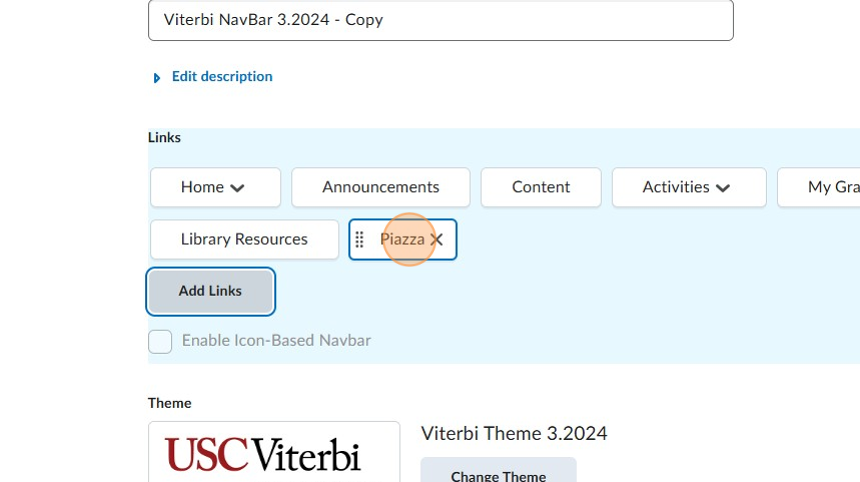The height and width of the screenshot is (482, 860).
Task: Expand the Activities chevron arrow
Action: 723,188
